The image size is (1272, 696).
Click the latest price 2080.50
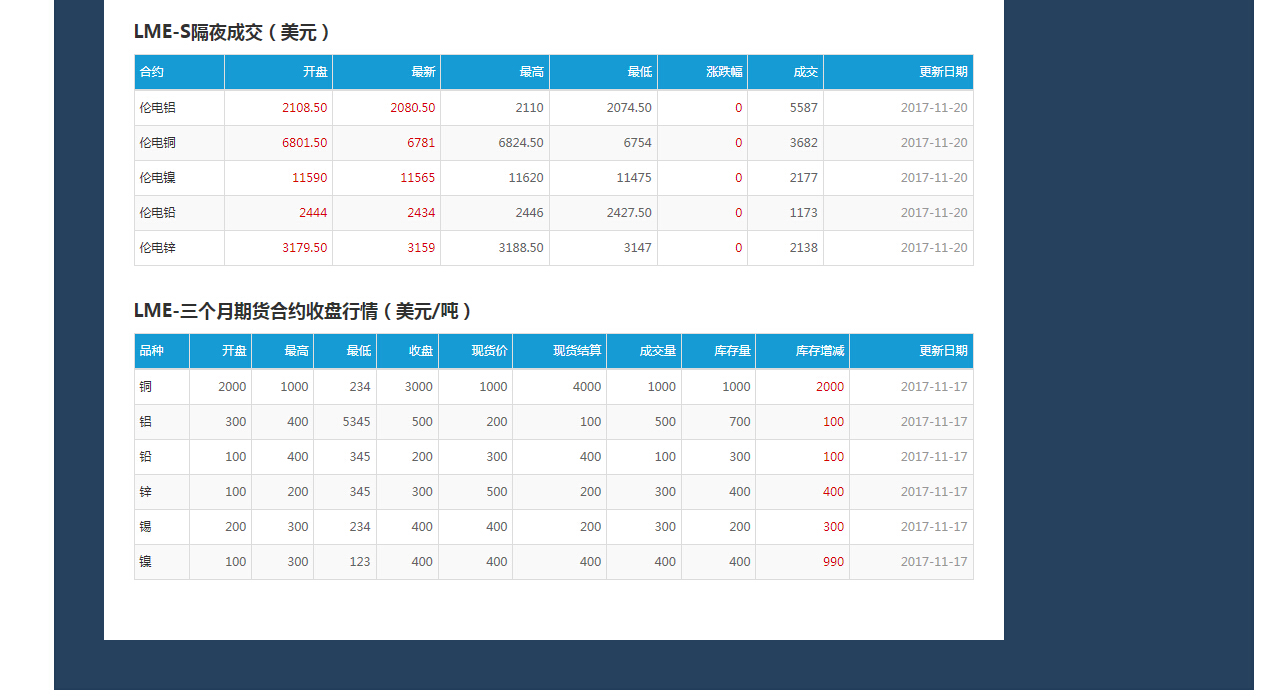tap(413, 107)
